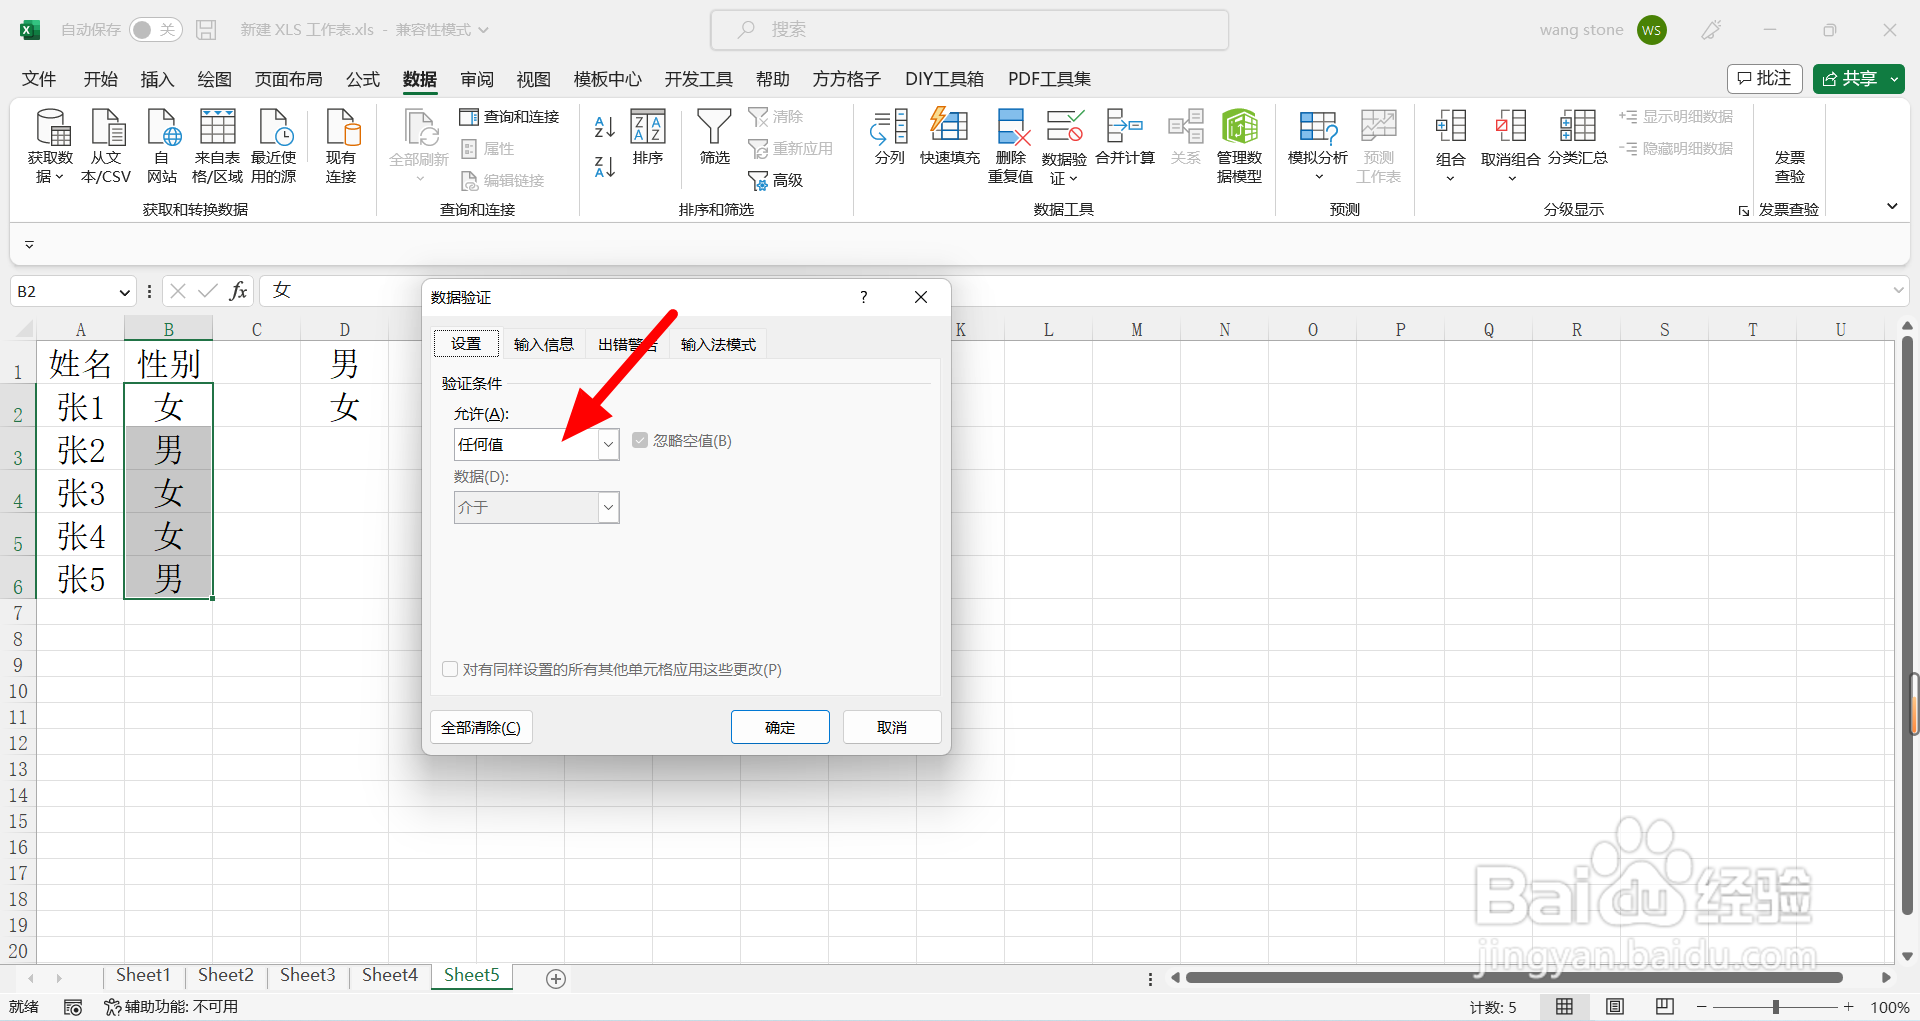Switch to Page Break Preview icon
Viewport: 1920px width, 1021px height.
pos(1664,1007)
